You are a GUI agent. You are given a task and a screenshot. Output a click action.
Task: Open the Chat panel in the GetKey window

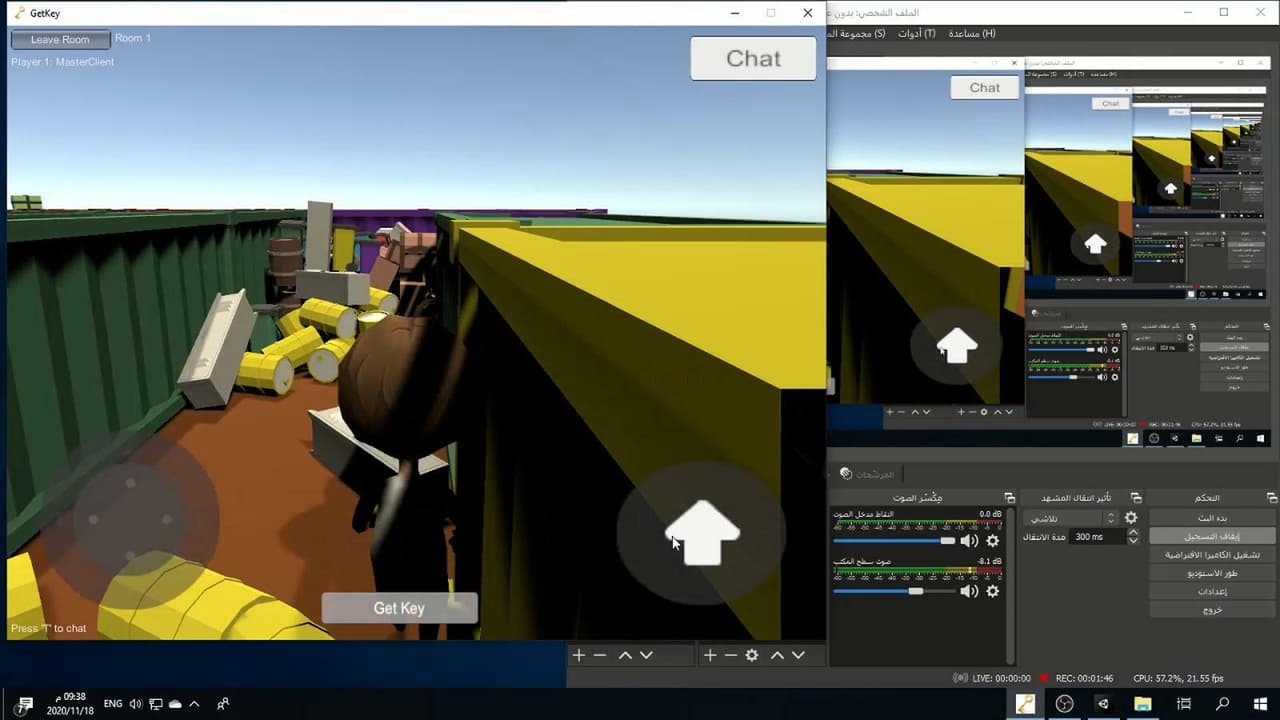pos(753,58)
